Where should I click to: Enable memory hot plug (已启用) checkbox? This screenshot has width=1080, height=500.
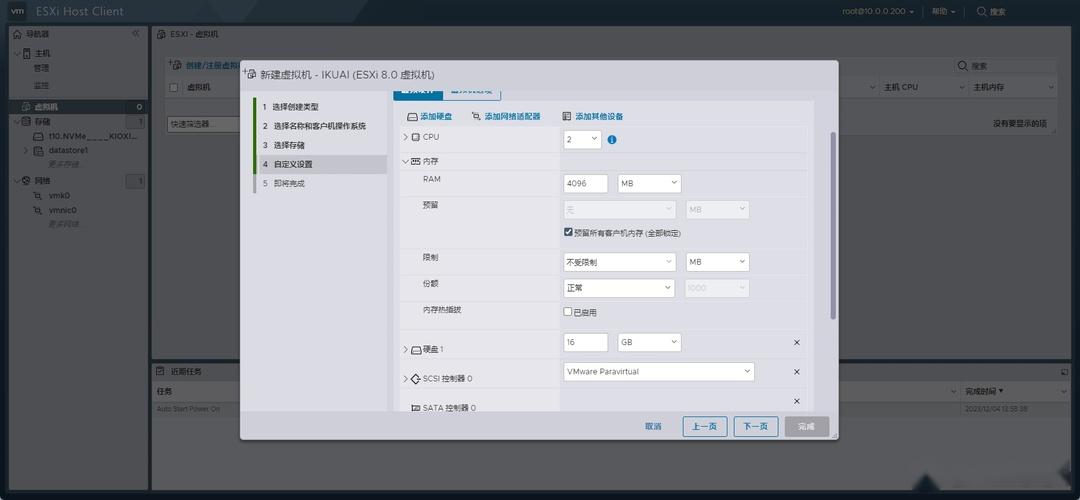pos(568,311)
